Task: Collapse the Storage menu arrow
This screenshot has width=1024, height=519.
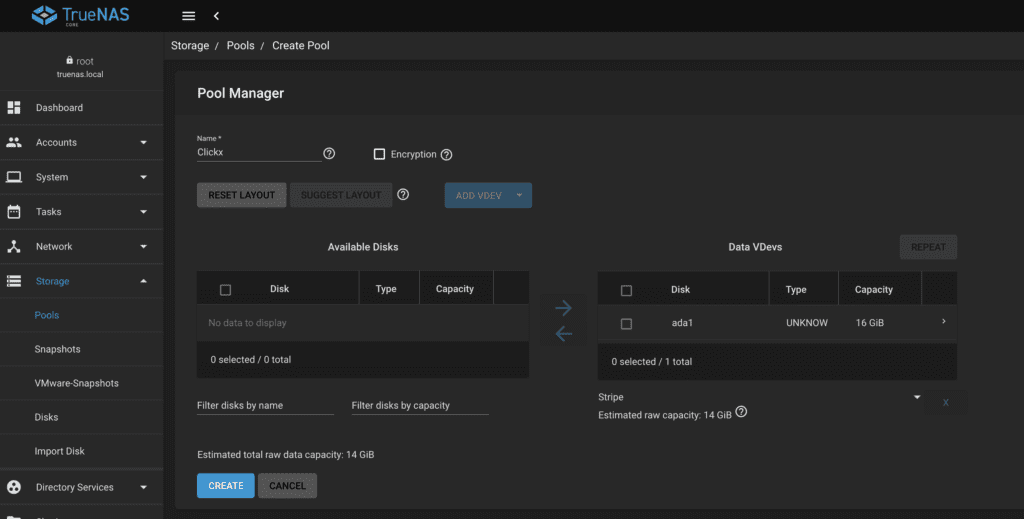Action: [143, 281]
